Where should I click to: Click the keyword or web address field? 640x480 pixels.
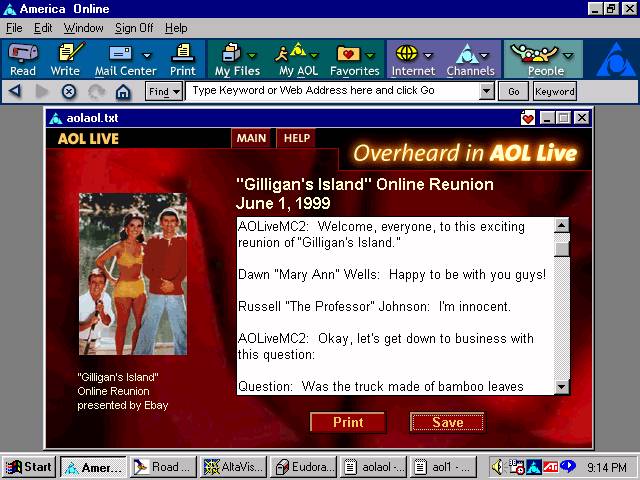[332, 91]
